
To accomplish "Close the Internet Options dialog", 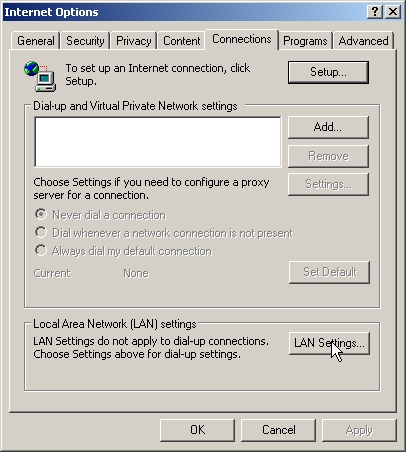I will (x=393, y=12).
